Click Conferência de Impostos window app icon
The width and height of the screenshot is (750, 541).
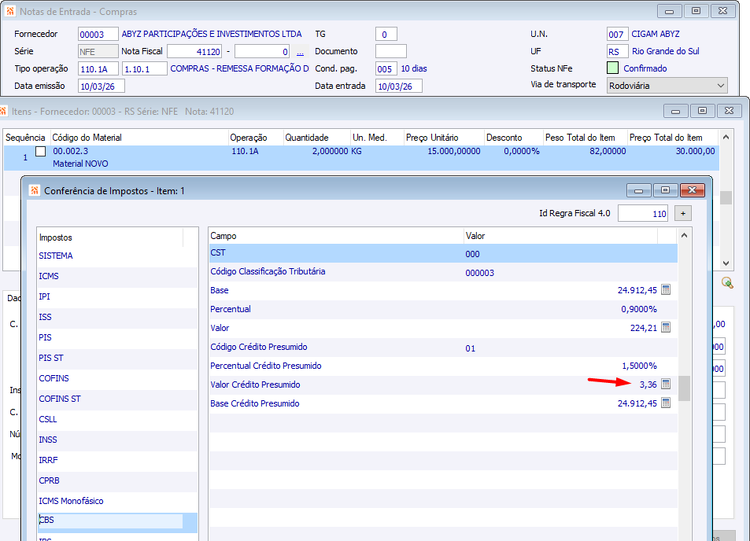point(34,190)
